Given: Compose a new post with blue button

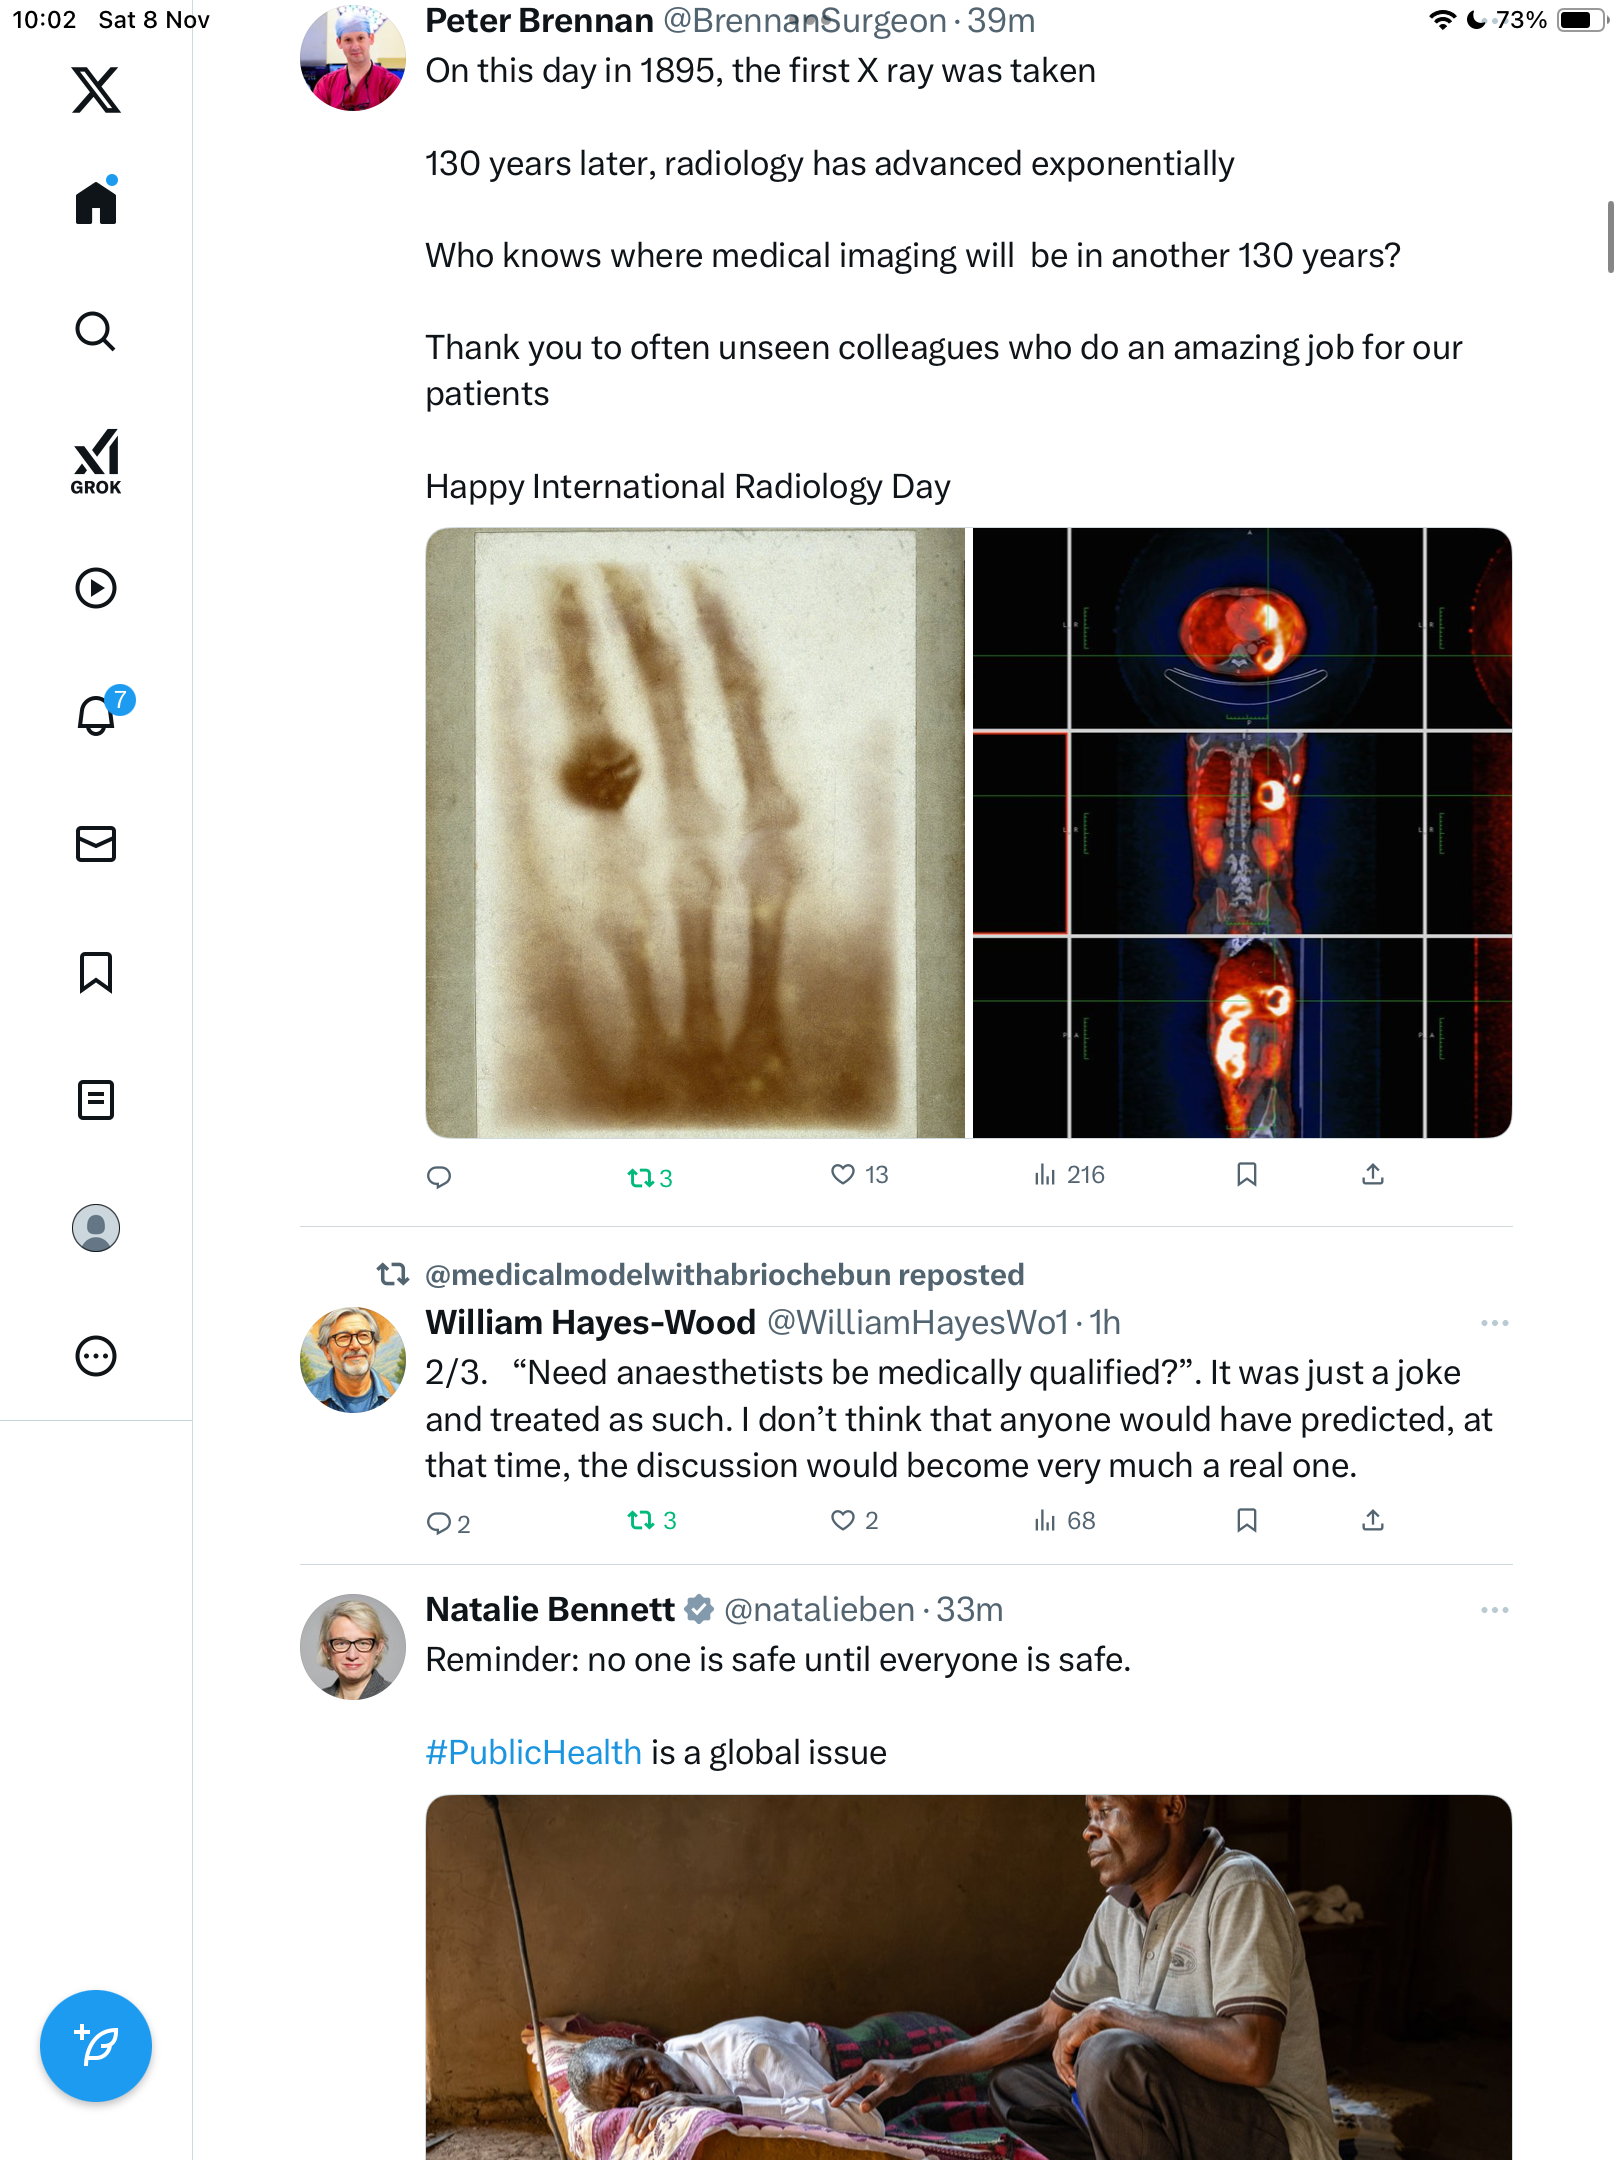Looking at the screenshot, I should (x=96, y=2046).
